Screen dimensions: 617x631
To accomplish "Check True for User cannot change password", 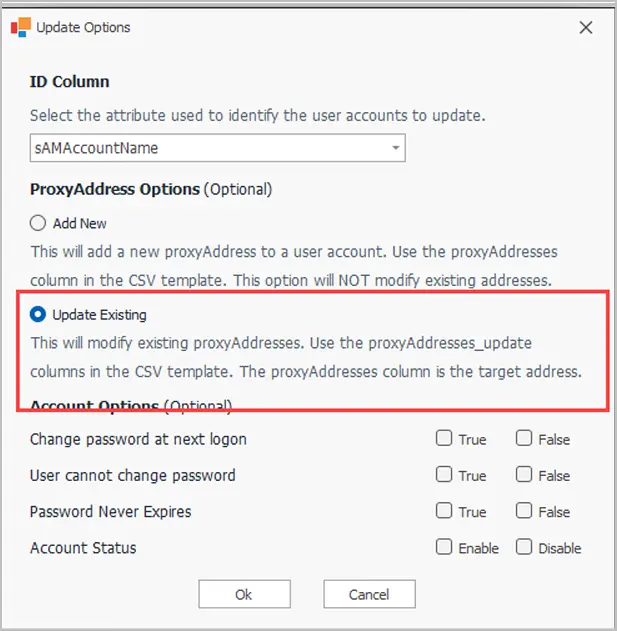I will click(444, 474).
